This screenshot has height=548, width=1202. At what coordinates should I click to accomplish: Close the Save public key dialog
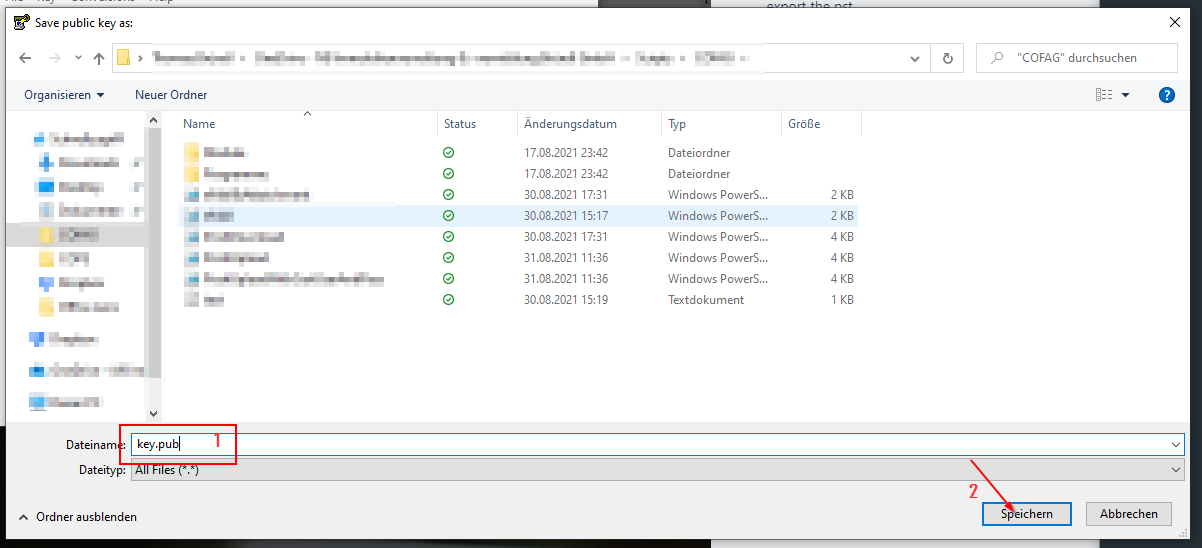click(x=1174, y=21)
